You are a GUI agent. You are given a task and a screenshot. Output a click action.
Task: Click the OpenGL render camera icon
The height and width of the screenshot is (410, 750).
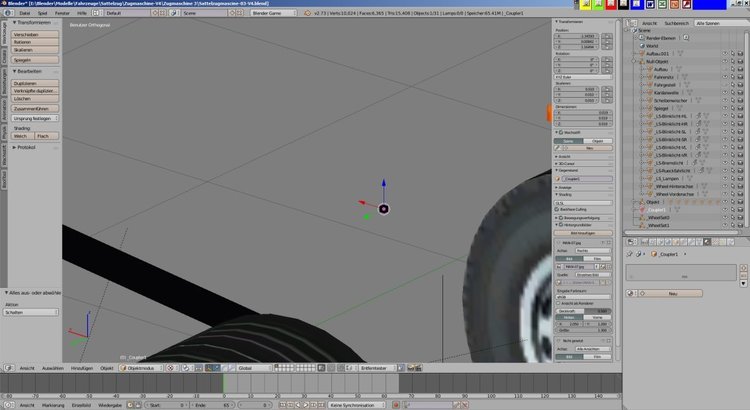point(410,368)
